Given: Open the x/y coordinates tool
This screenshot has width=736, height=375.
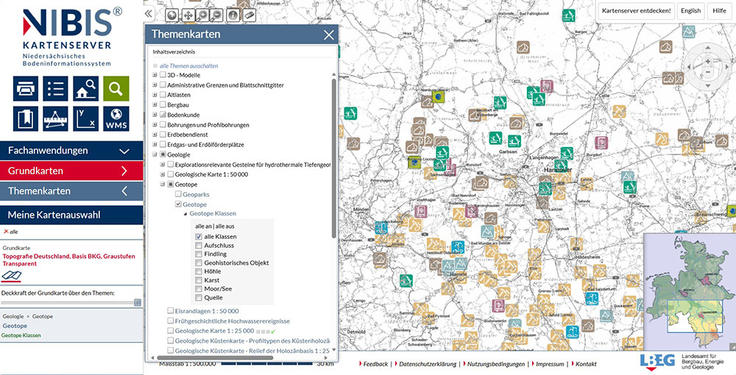Looking at the screenshot, I should [x=86, y=119].
